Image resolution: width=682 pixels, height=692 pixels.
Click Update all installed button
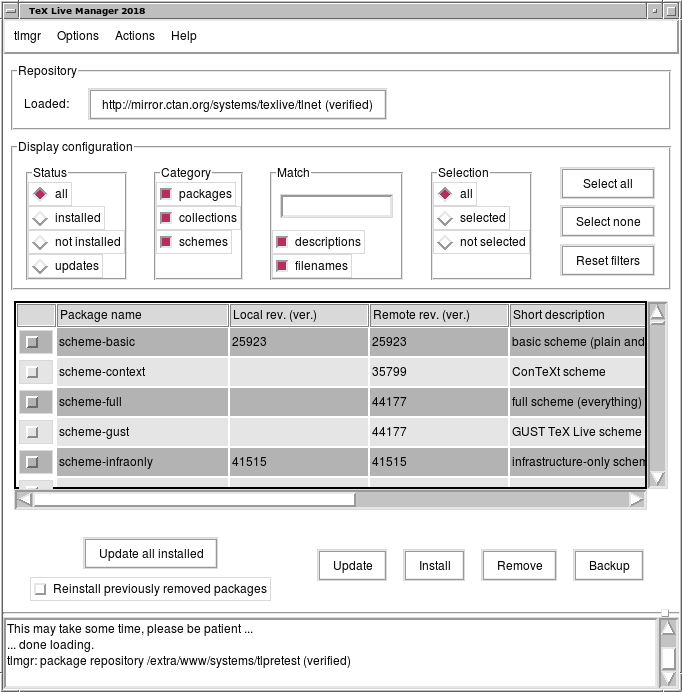(151, 553)
